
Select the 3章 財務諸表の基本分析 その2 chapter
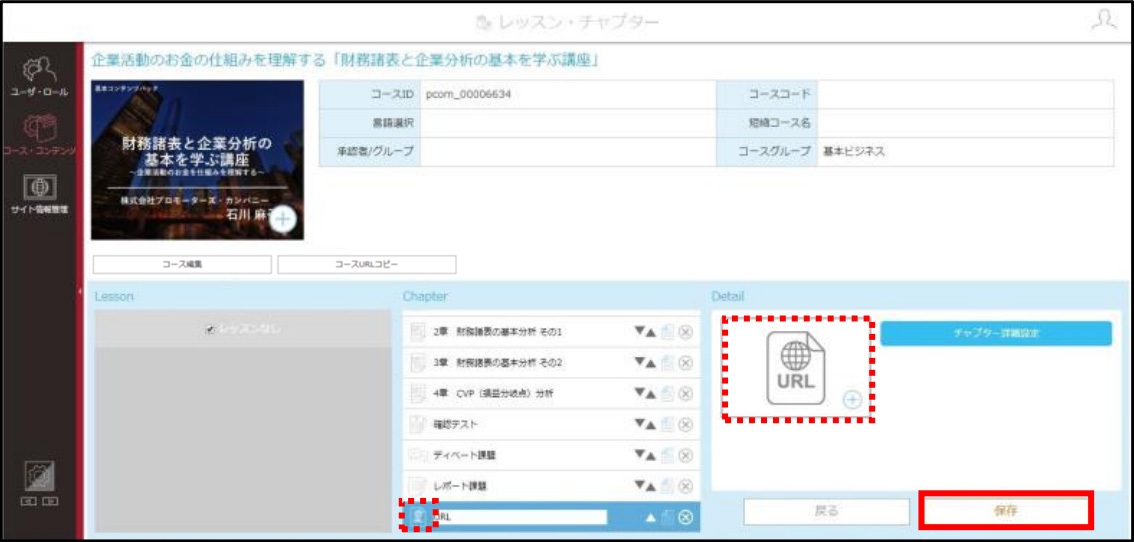(x=551, y=363)
